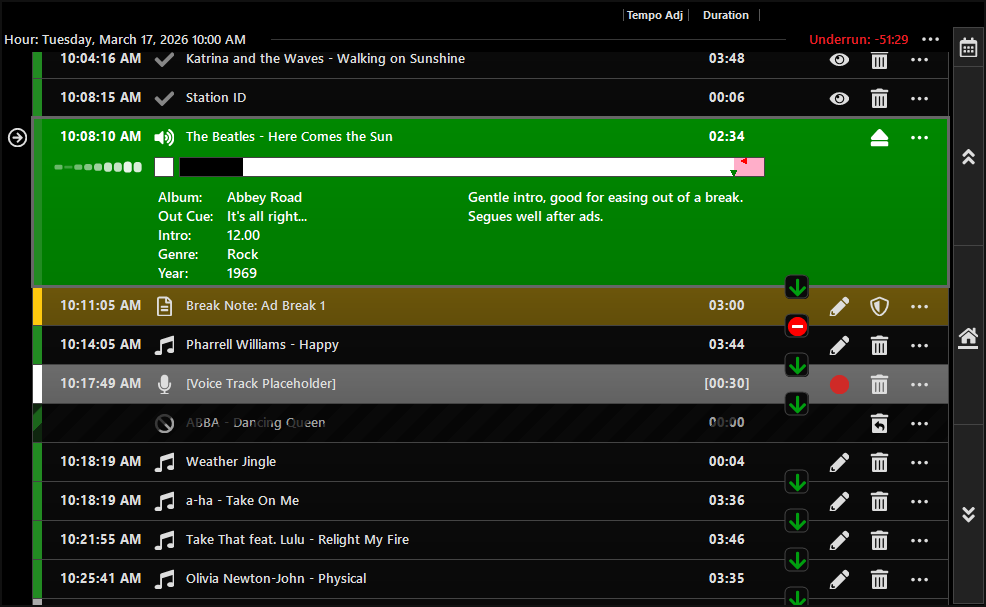986x607 pixels.
Task: Delete Katrina and the Waves log entry
Action: 879,60
